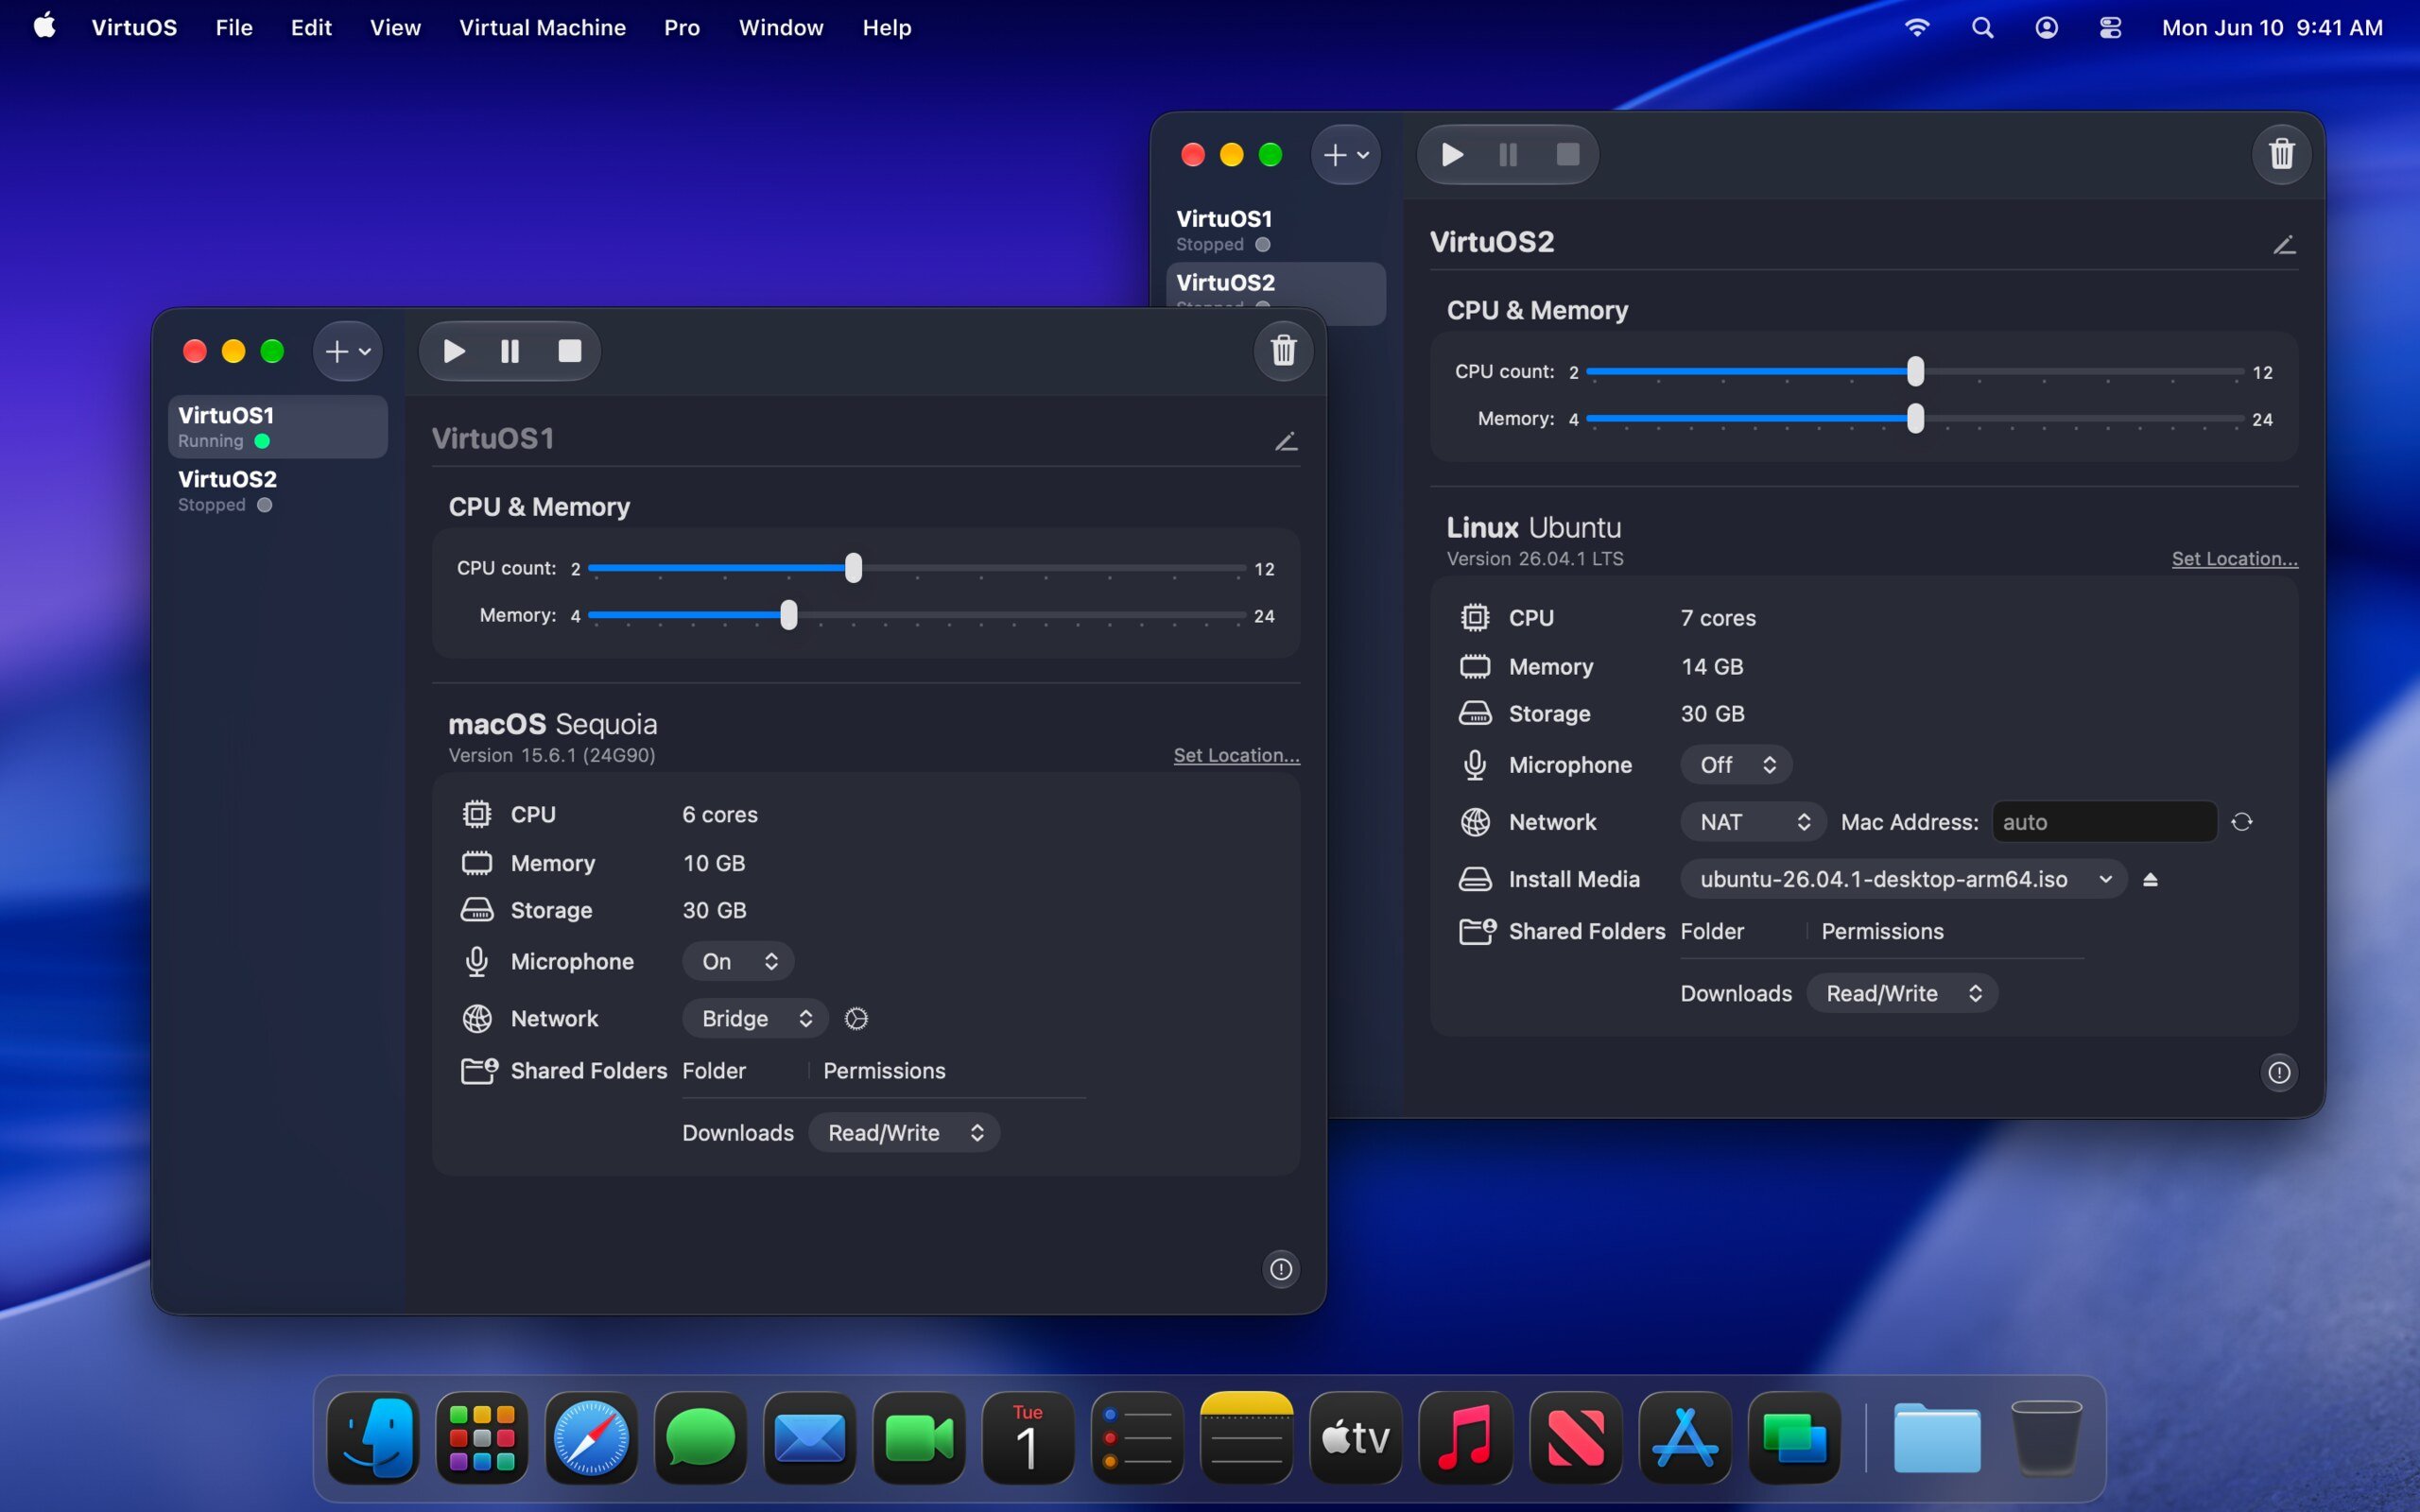The width and height of the screenshot is (2420, 1512).
Task: Open the ubuntu iso Install Media dropdown
Action: pyautogui.click(x=1903, y=879)
